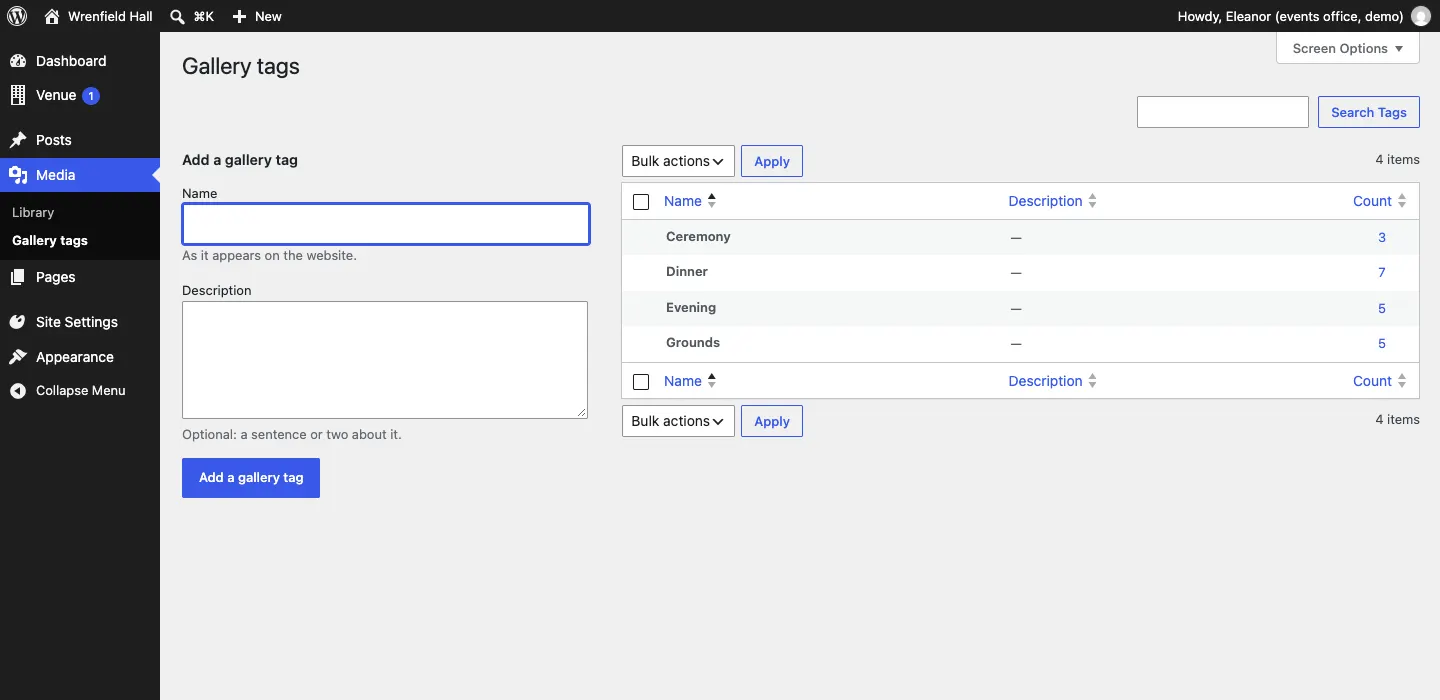Click the search magnifier icon in admin bar
The image size is (1440, 700).
point(177,16)
